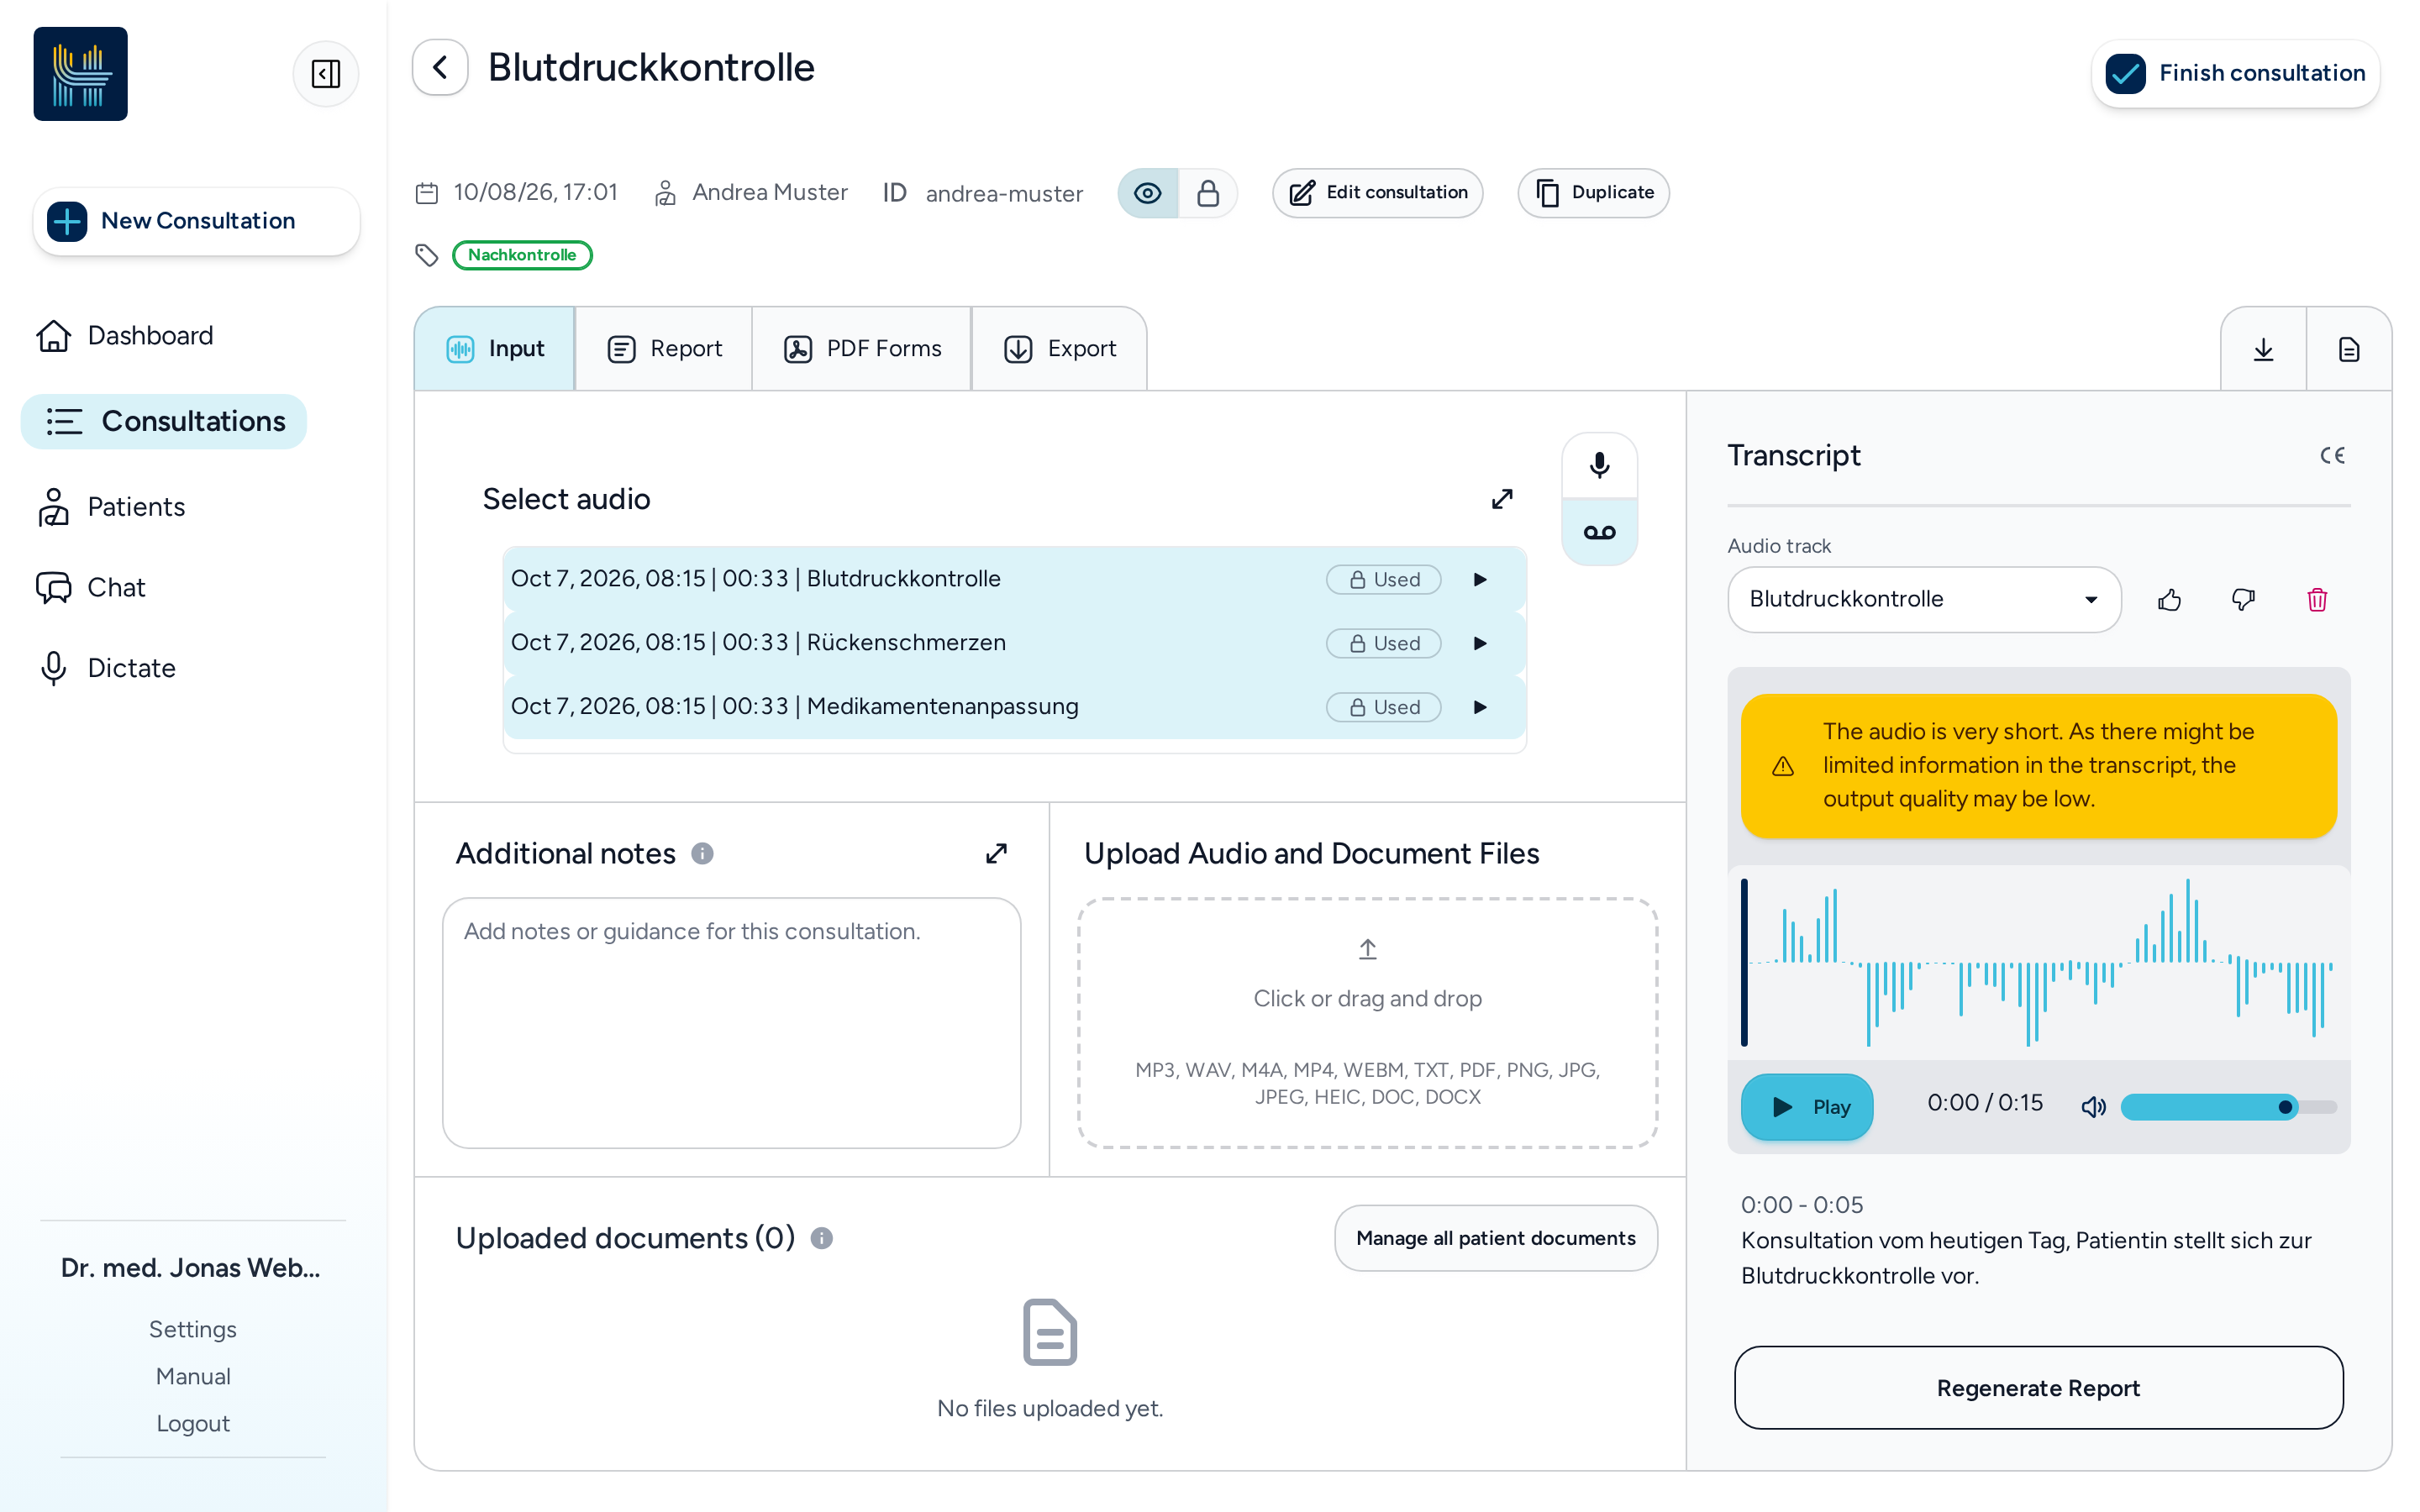Collapse the sidebar panel icon
Screen dimensions: 2420x1512
pyautogui.click(x=325, y=74)
